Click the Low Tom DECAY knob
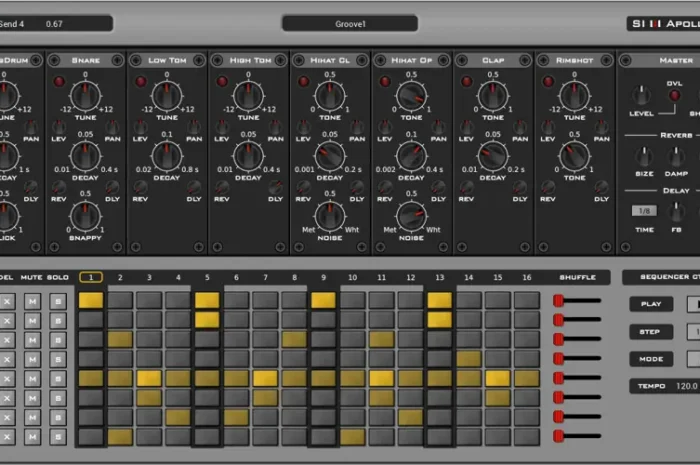This screenshot has width=700, height=465. tap(167, 155)
